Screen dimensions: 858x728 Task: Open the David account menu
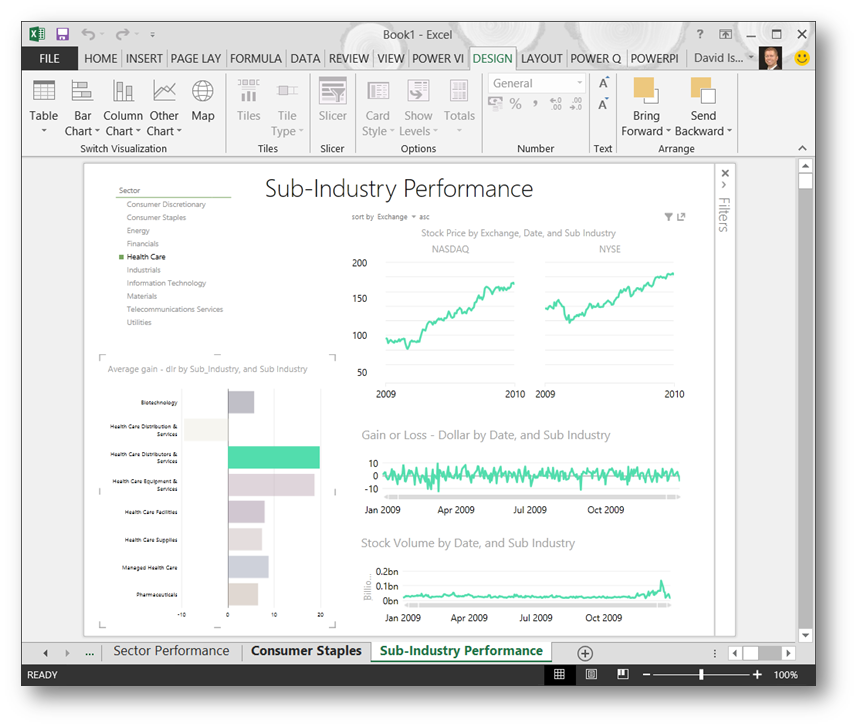coord(723,58)
